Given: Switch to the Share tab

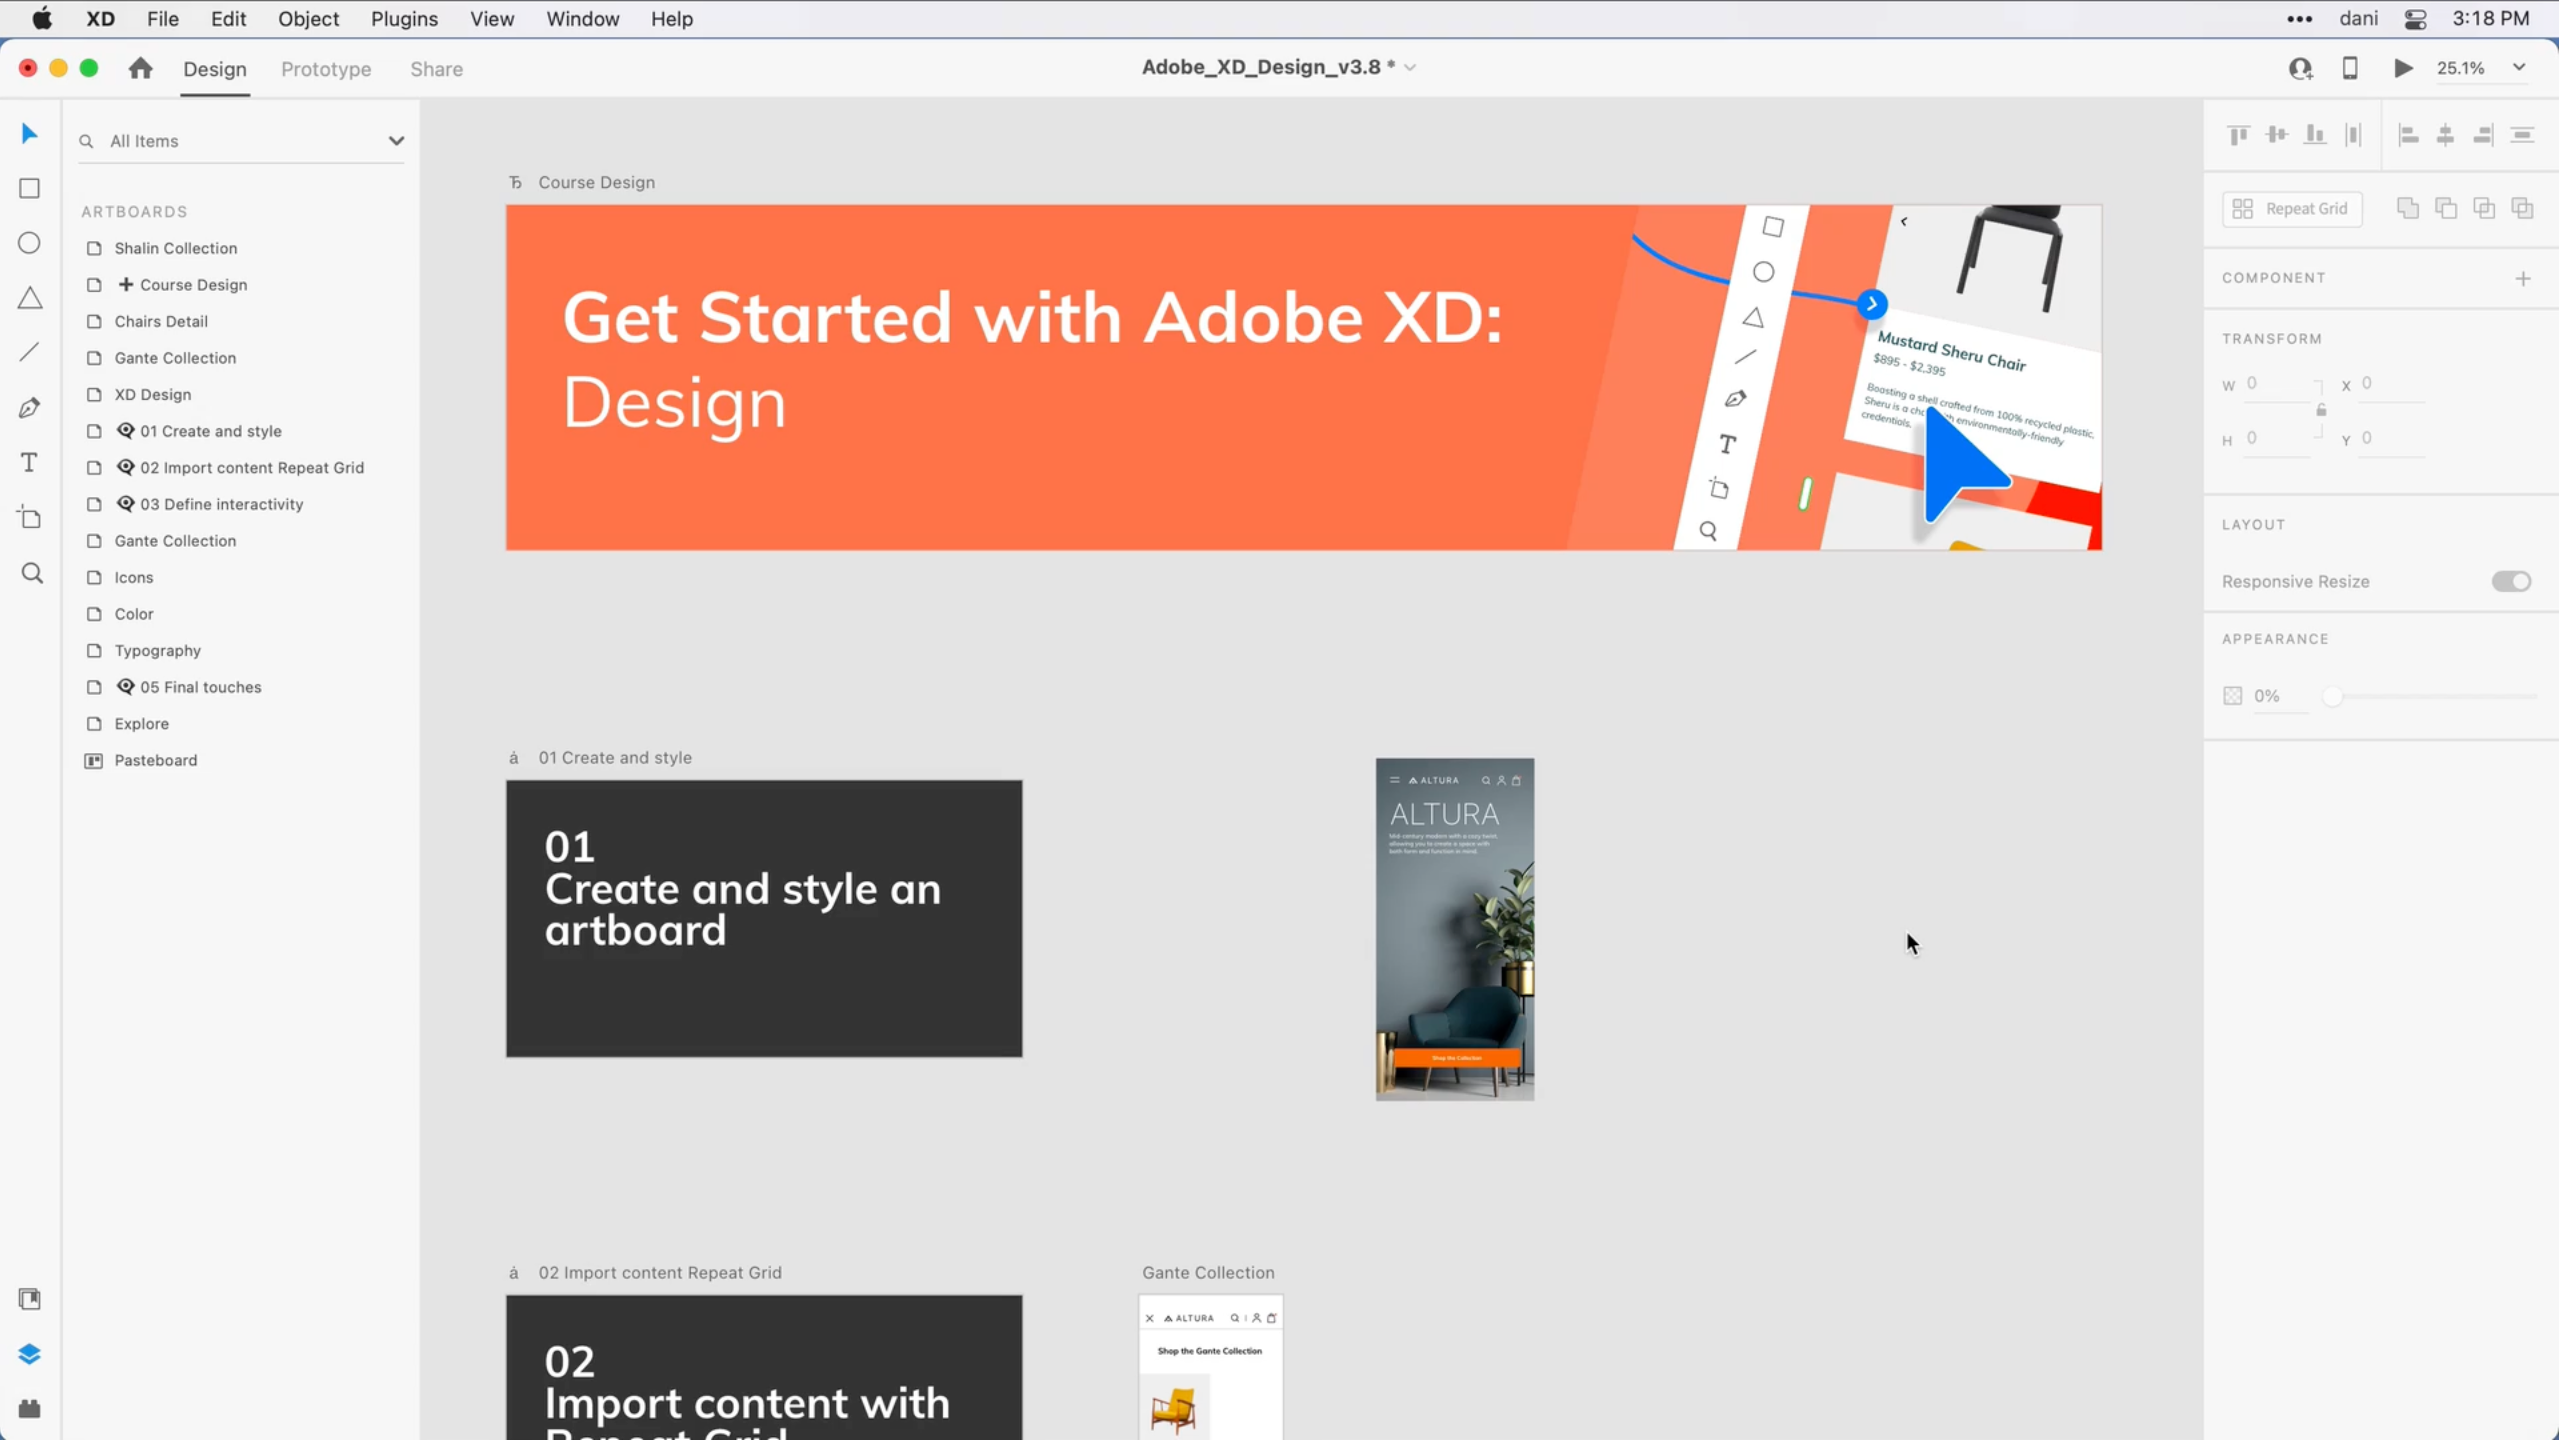Looking at the screenshot, I should pos(436,69).
